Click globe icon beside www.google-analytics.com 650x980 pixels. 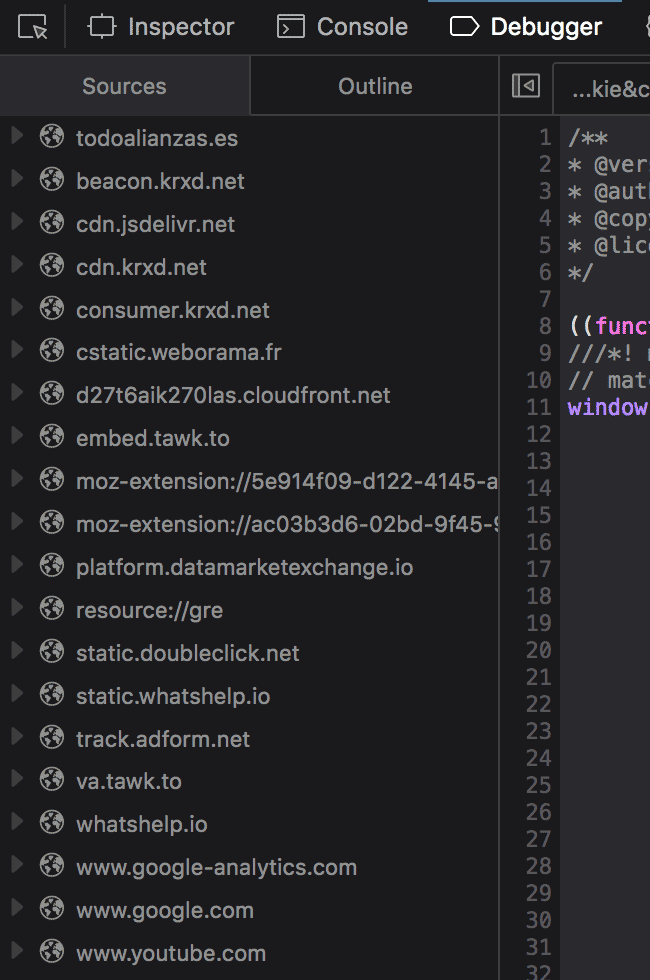coord(52,867)
